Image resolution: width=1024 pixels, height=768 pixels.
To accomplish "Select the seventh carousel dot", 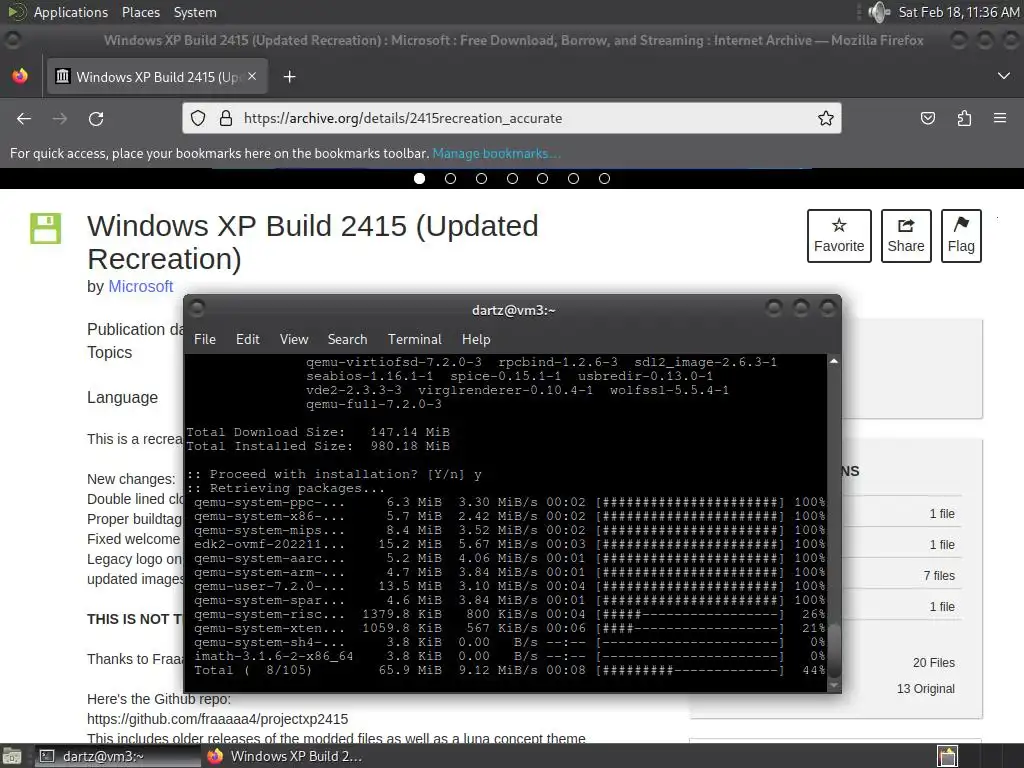I will (604, 178).
